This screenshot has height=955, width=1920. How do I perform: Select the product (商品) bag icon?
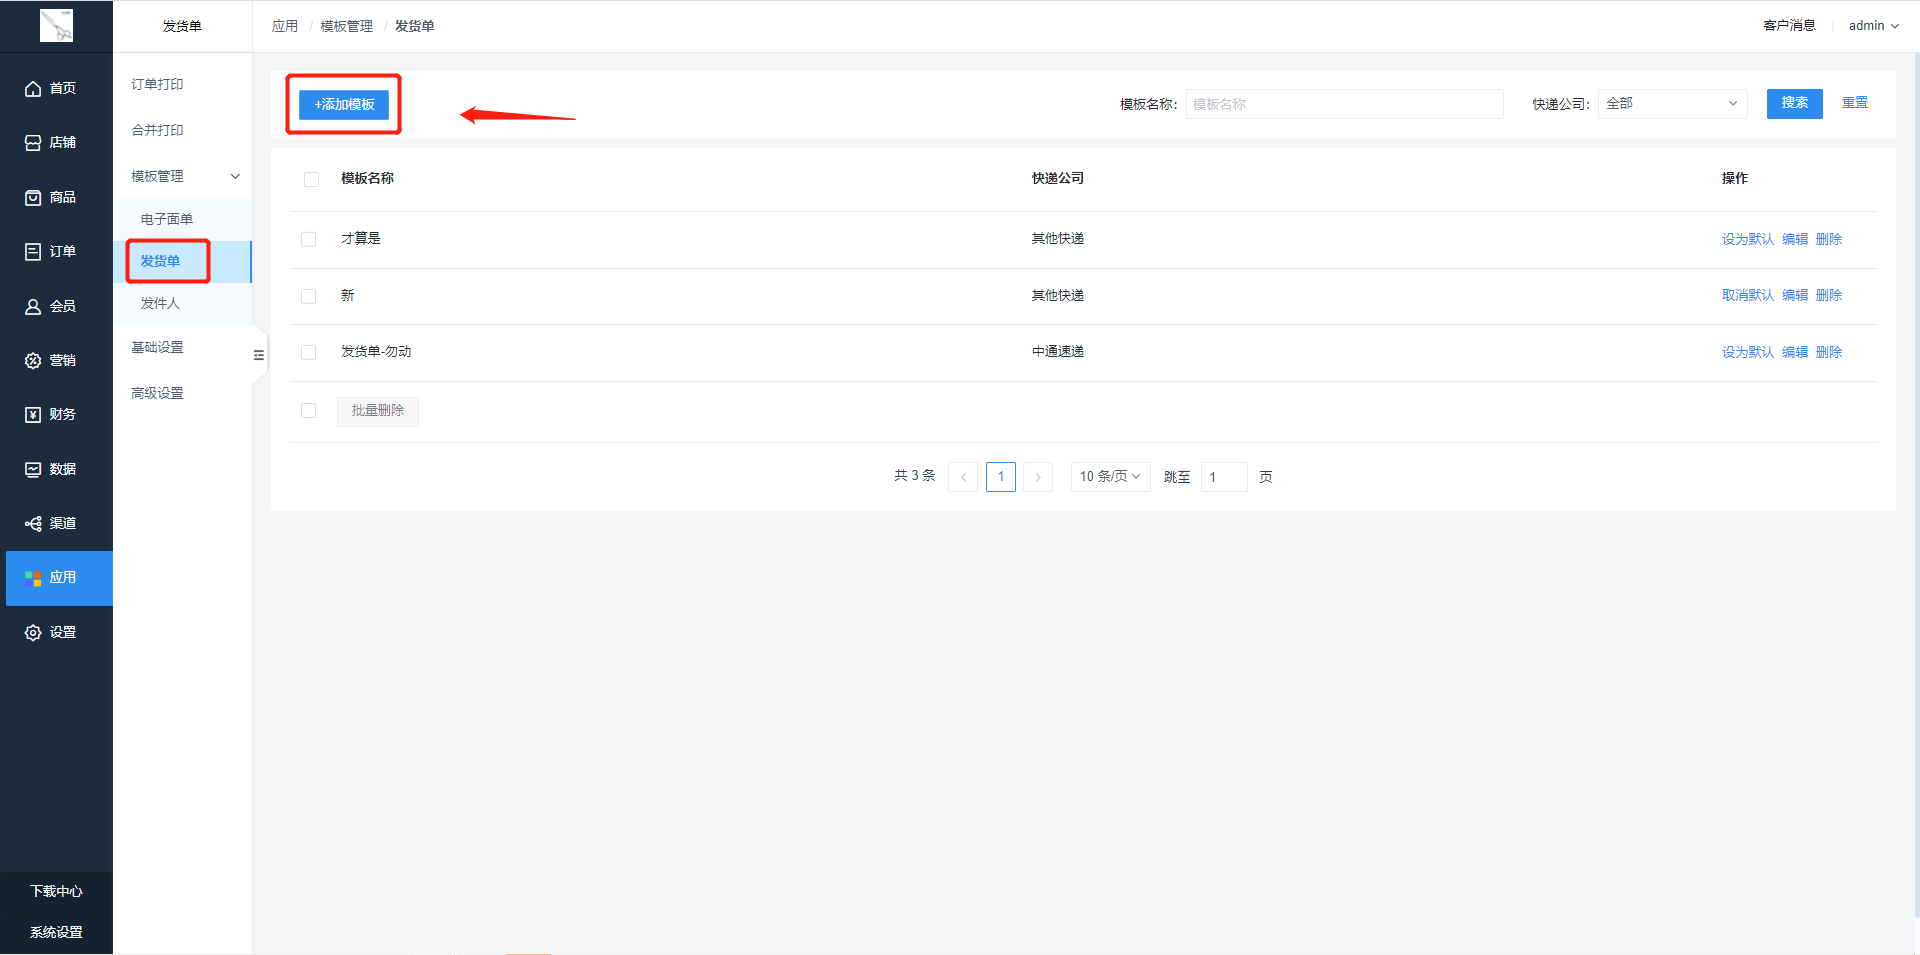(33, 198)
